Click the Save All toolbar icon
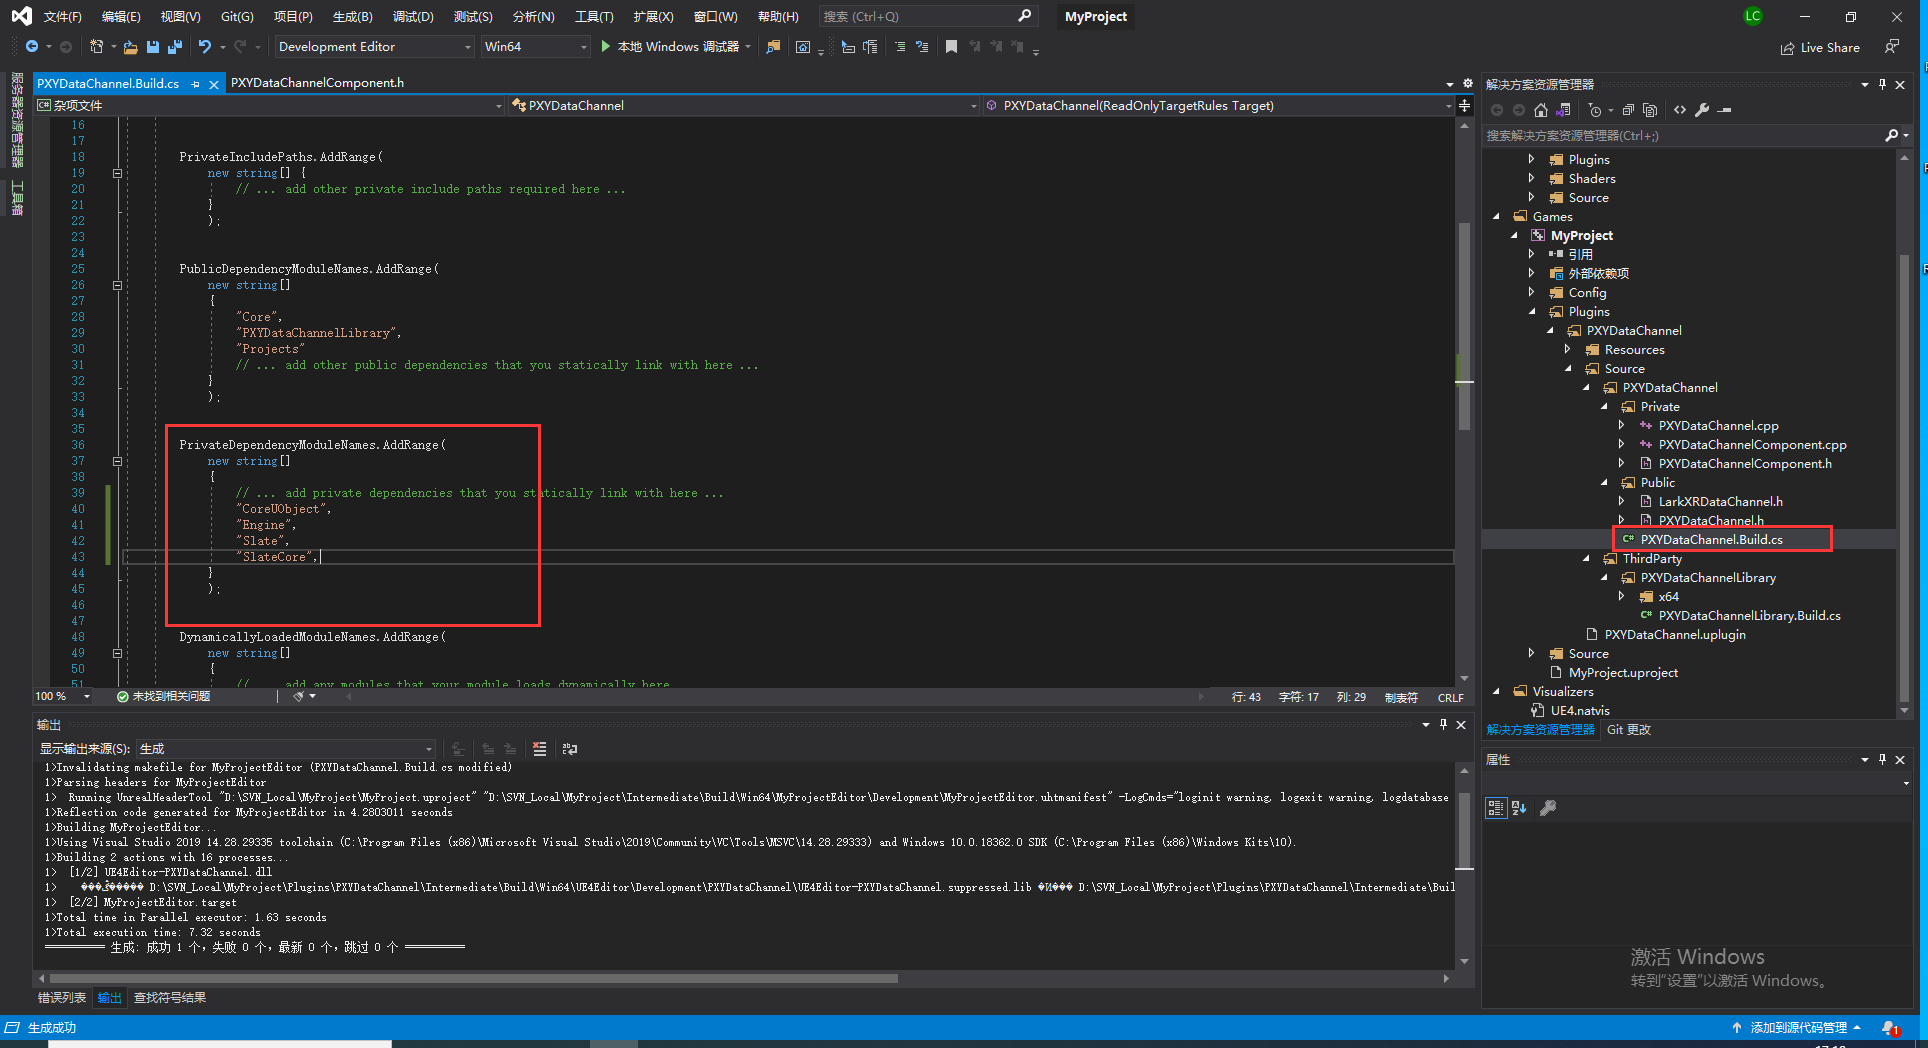This screenshot has width=1928, height=1048. (x=175, y=47)
